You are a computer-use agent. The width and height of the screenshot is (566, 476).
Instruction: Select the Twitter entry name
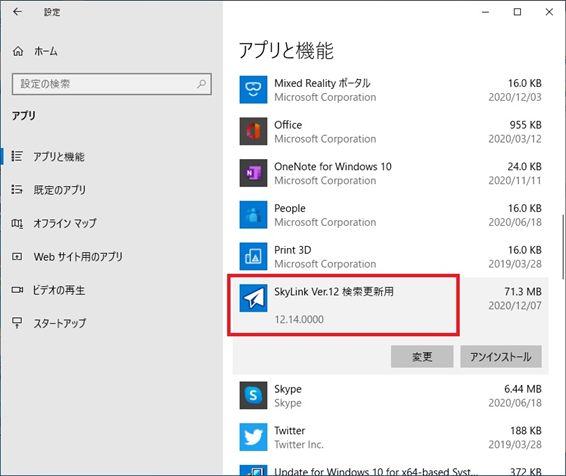click(x=289, y=431)
